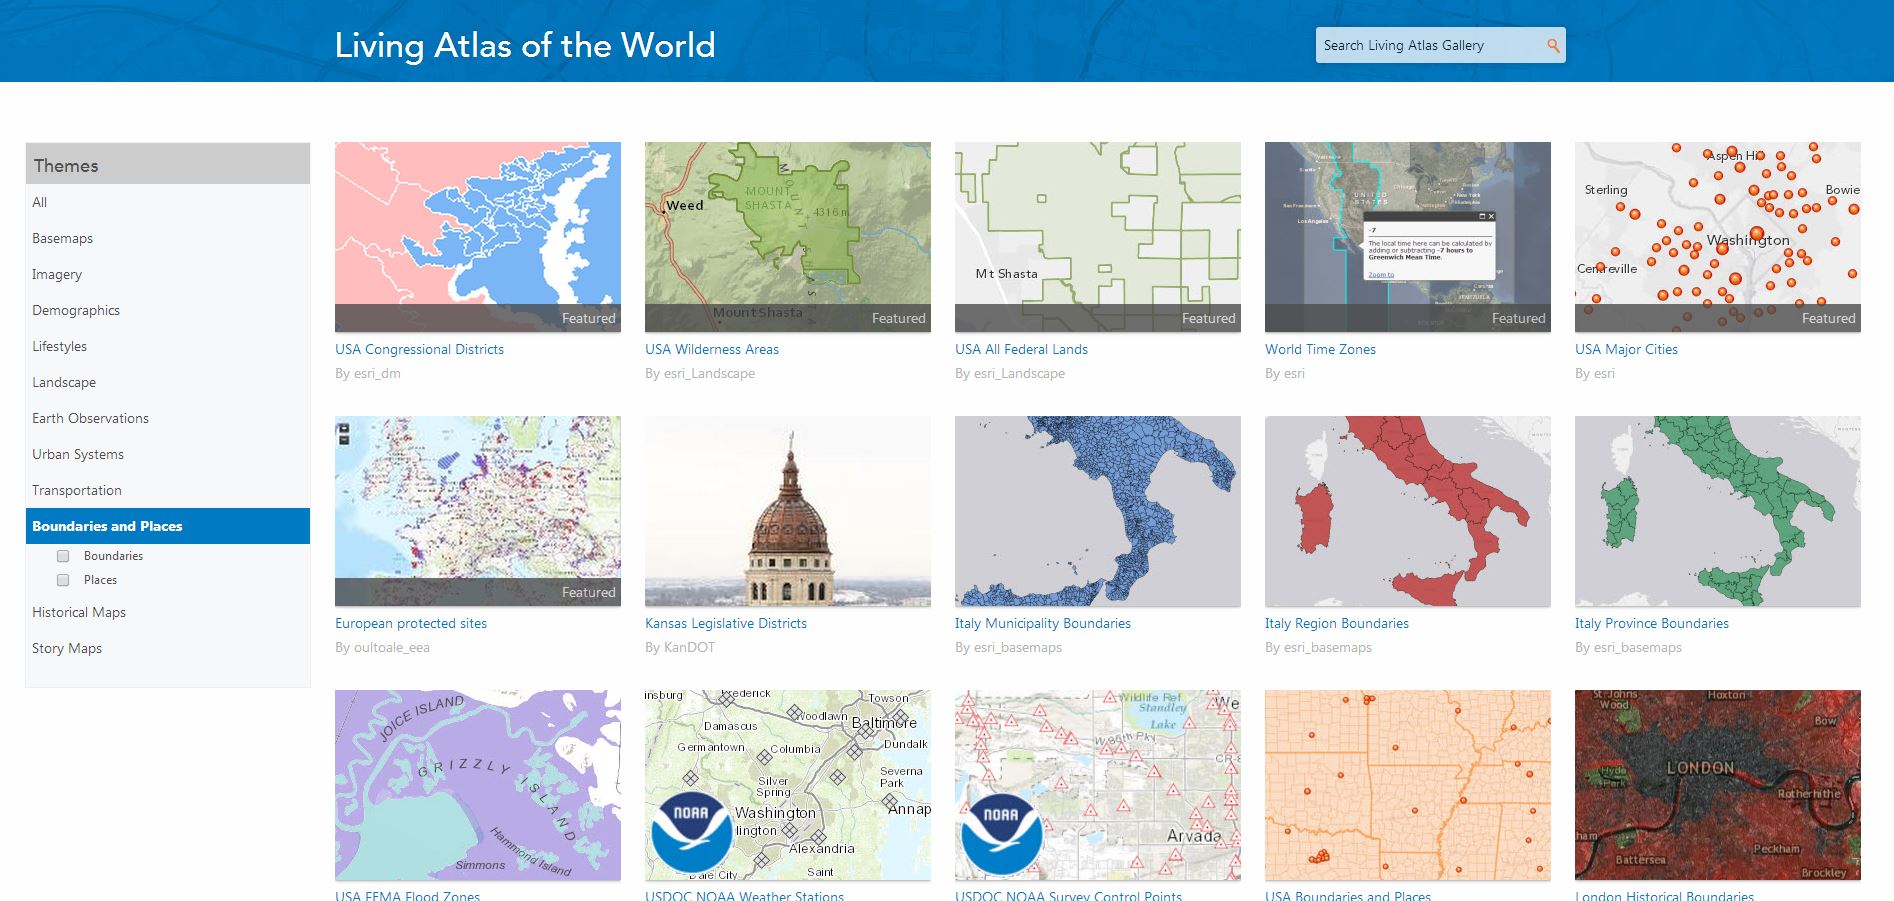1894x901 pixels.
Task: Click the red Italy Region thumbnail
Action: tap(1408, 511)
